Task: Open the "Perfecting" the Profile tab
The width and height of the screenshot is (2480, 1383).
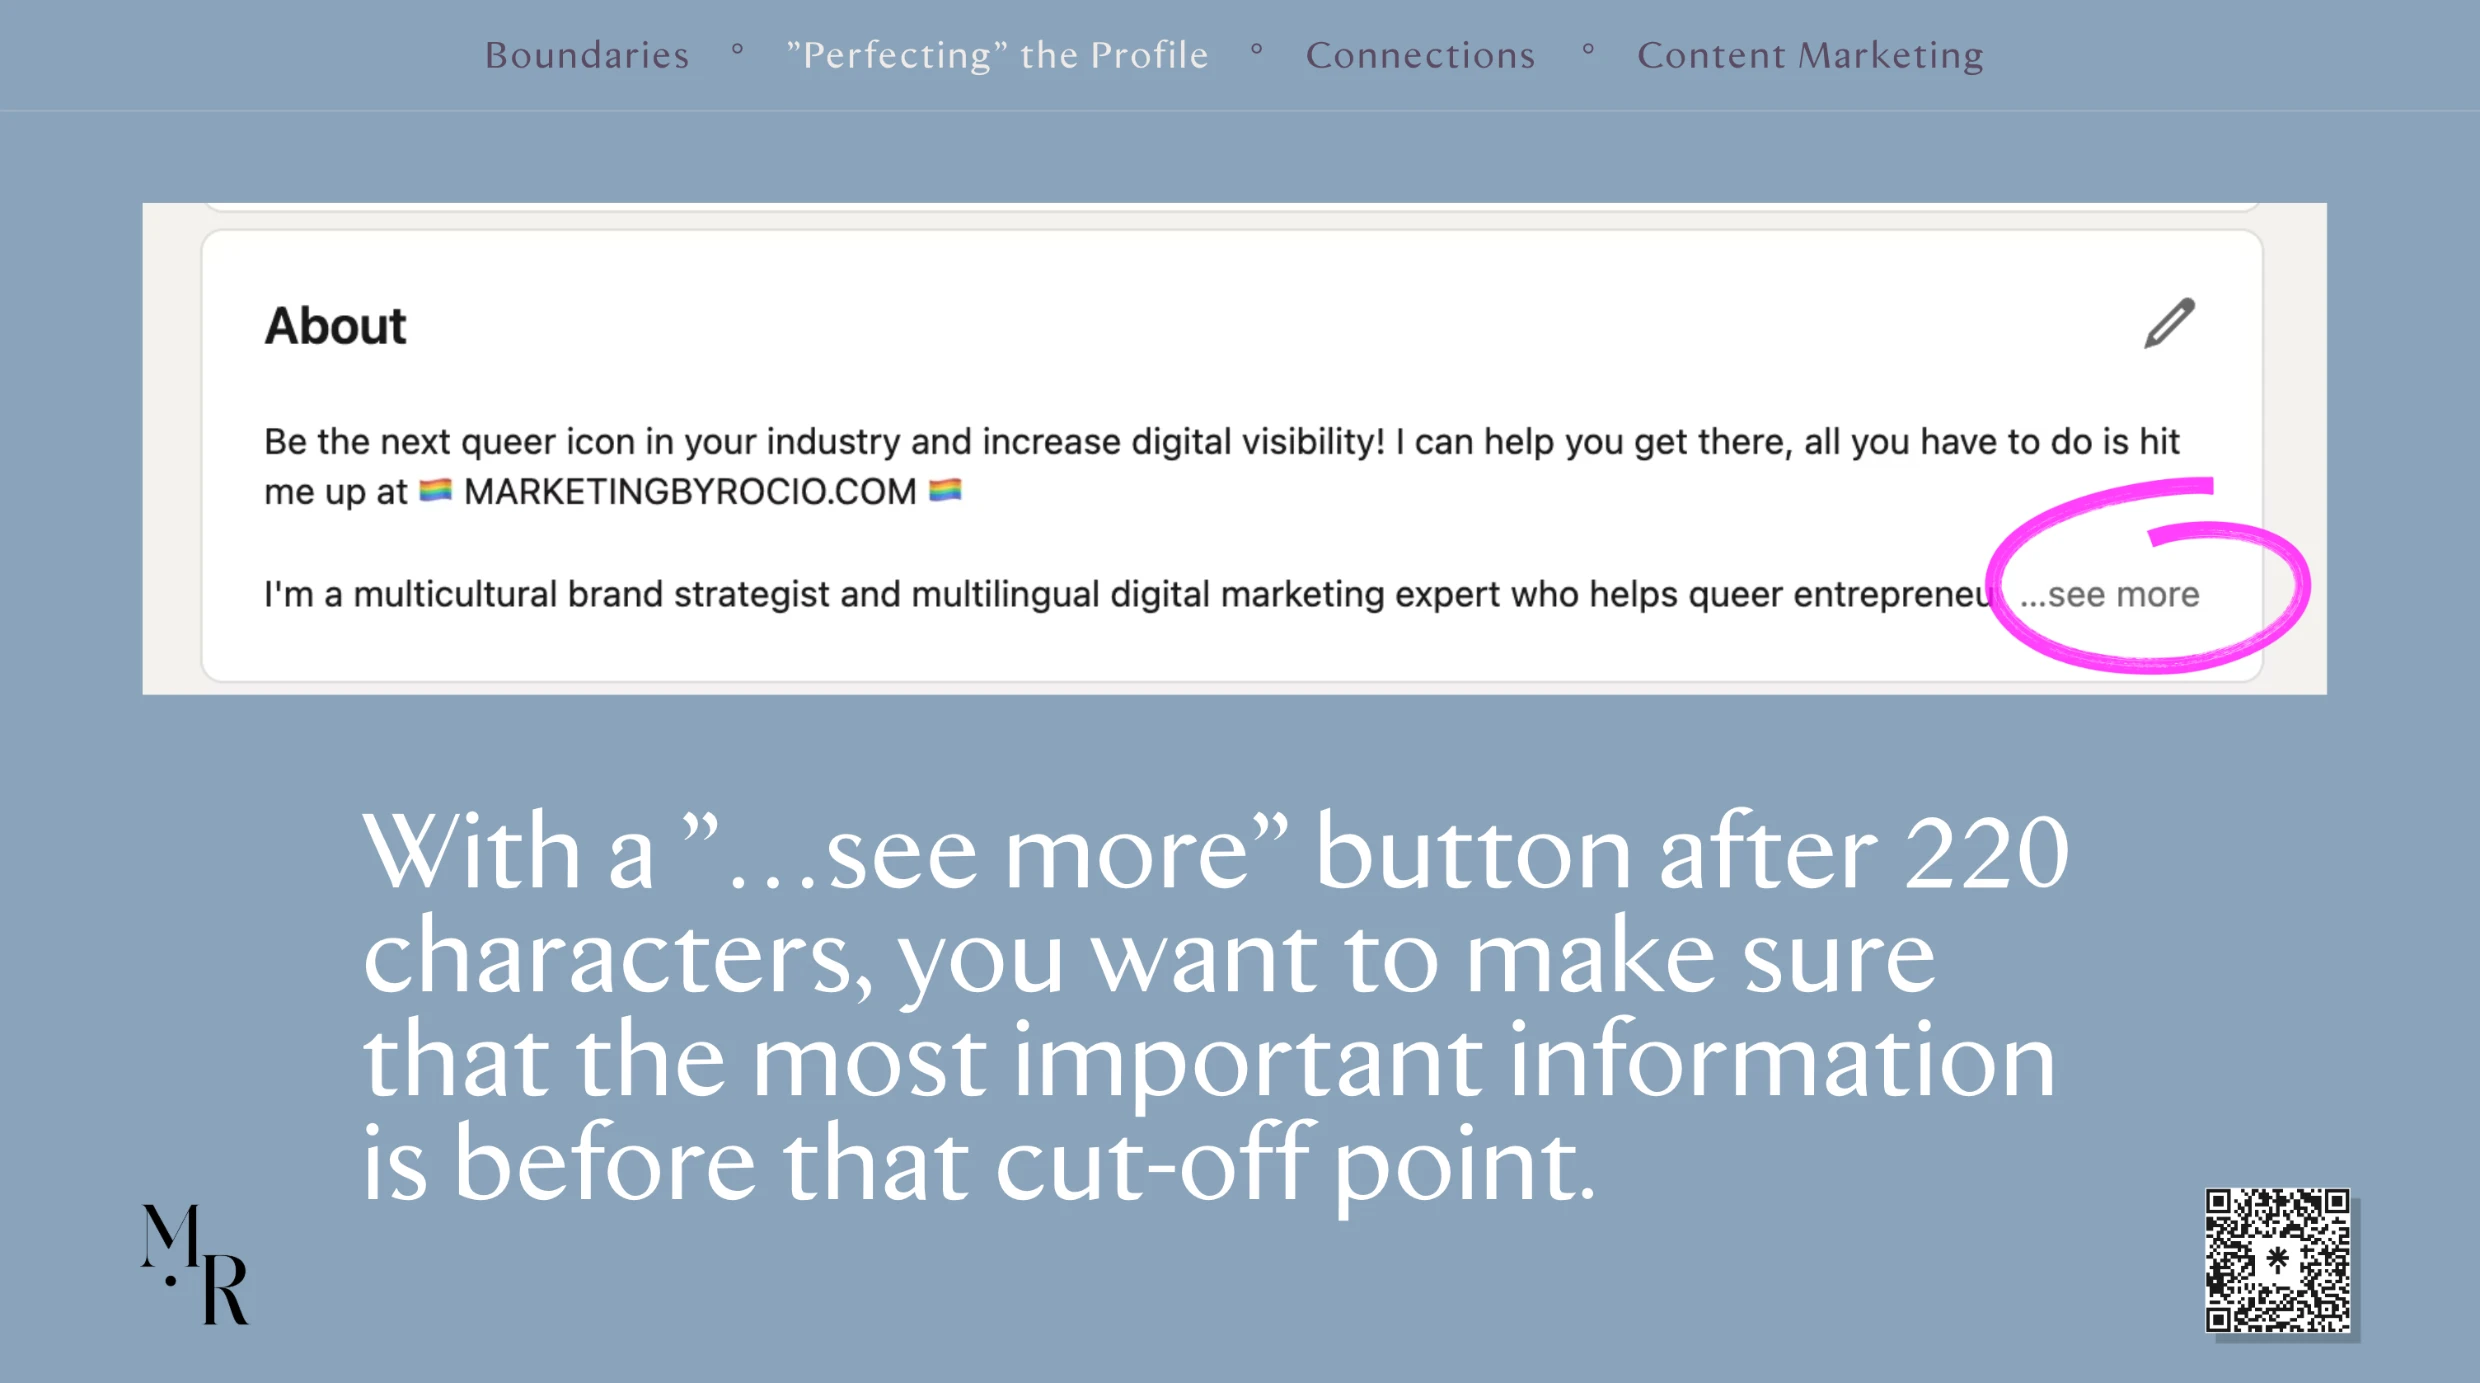Action: [x=997, y=55]
